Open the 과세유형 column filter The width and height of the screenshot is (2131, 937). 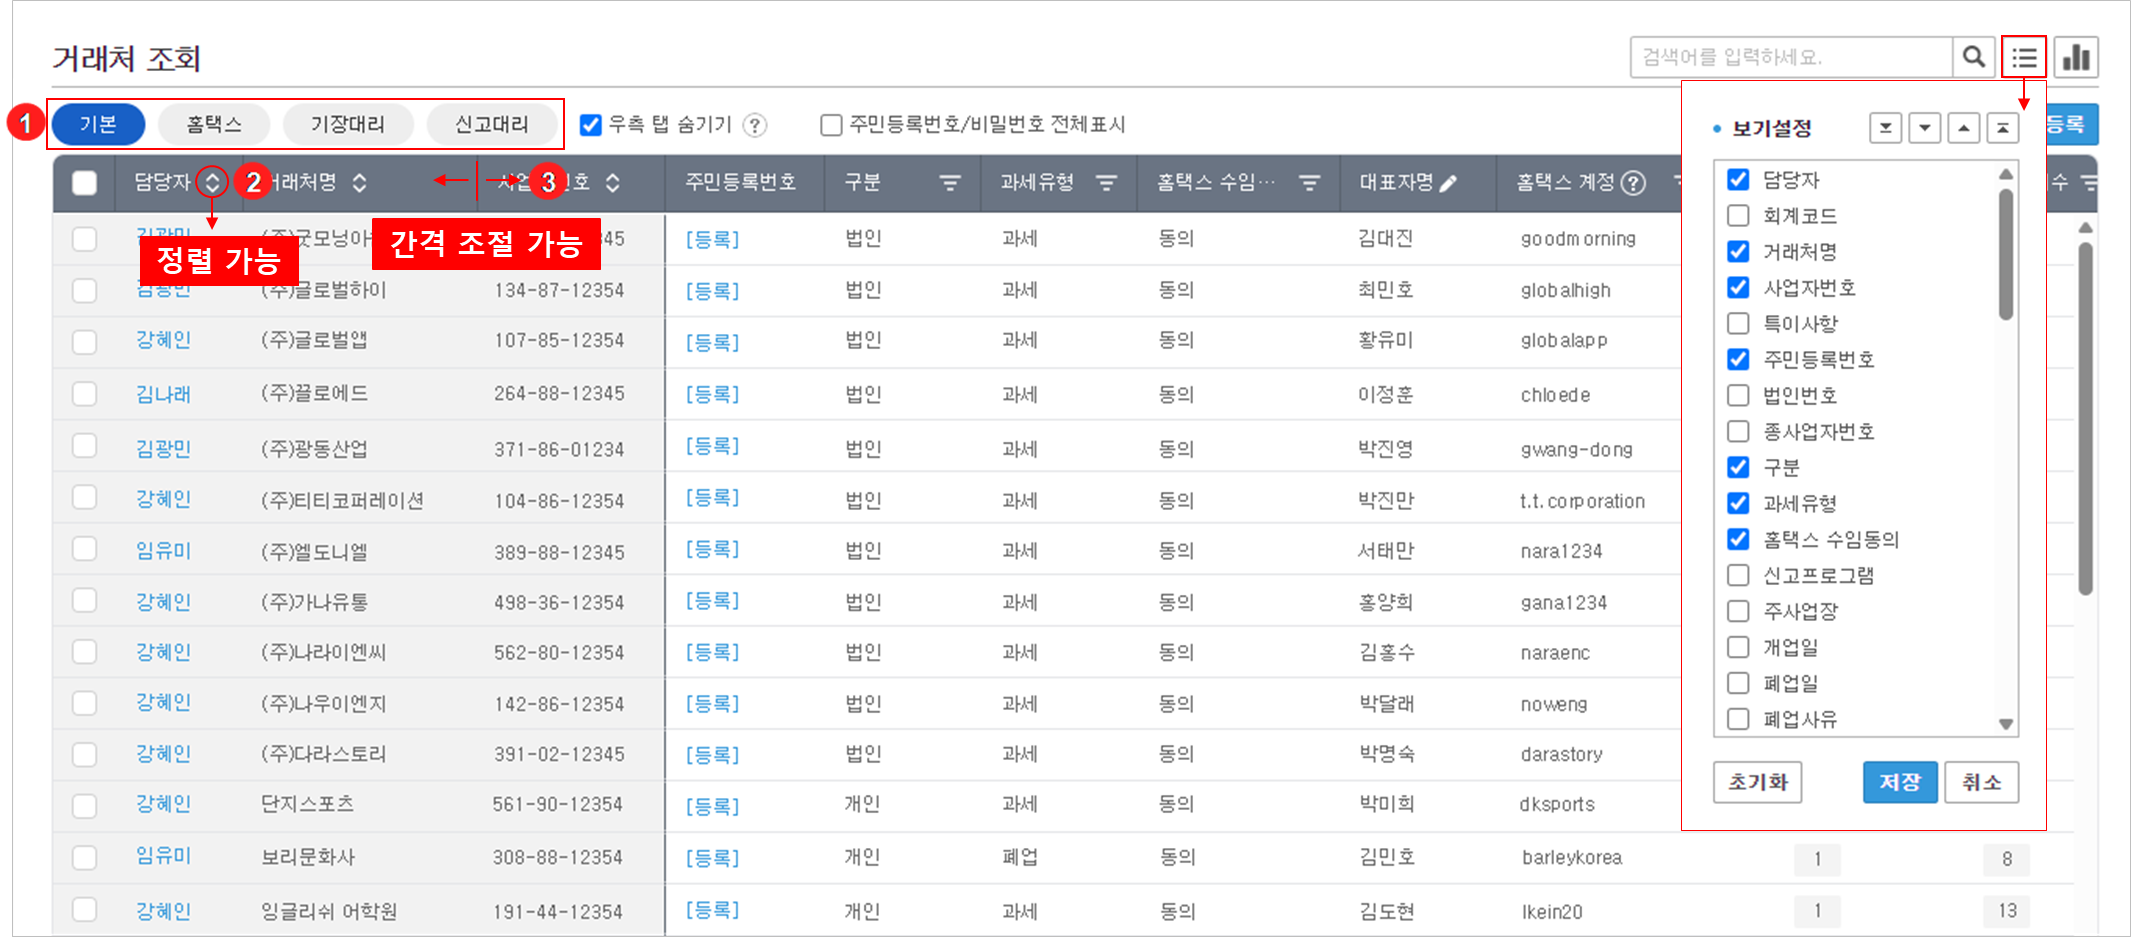point(1106,183)
